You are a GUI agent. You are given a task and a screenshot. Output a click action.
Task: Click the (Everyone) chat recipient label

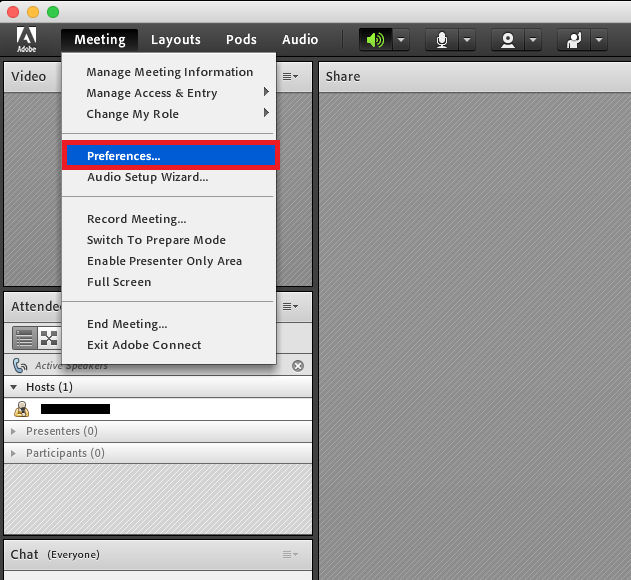[73, 555]
